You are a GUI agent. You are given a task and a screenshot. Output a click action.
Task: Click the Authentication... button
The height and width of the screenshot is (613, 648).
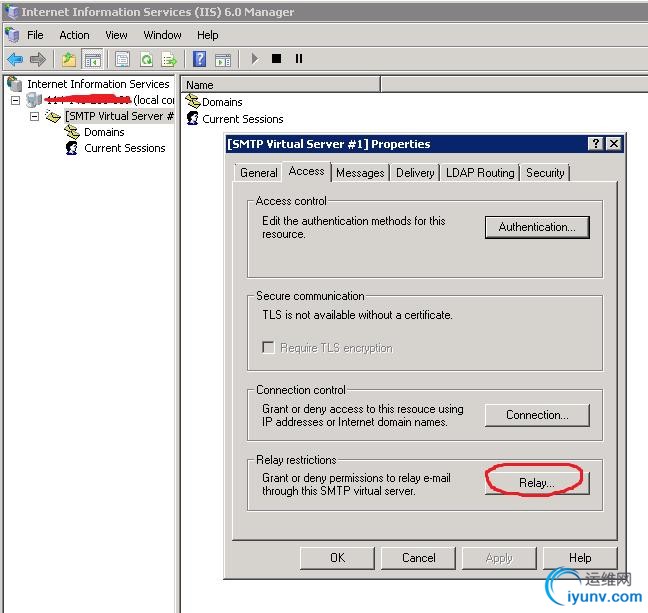537,227
